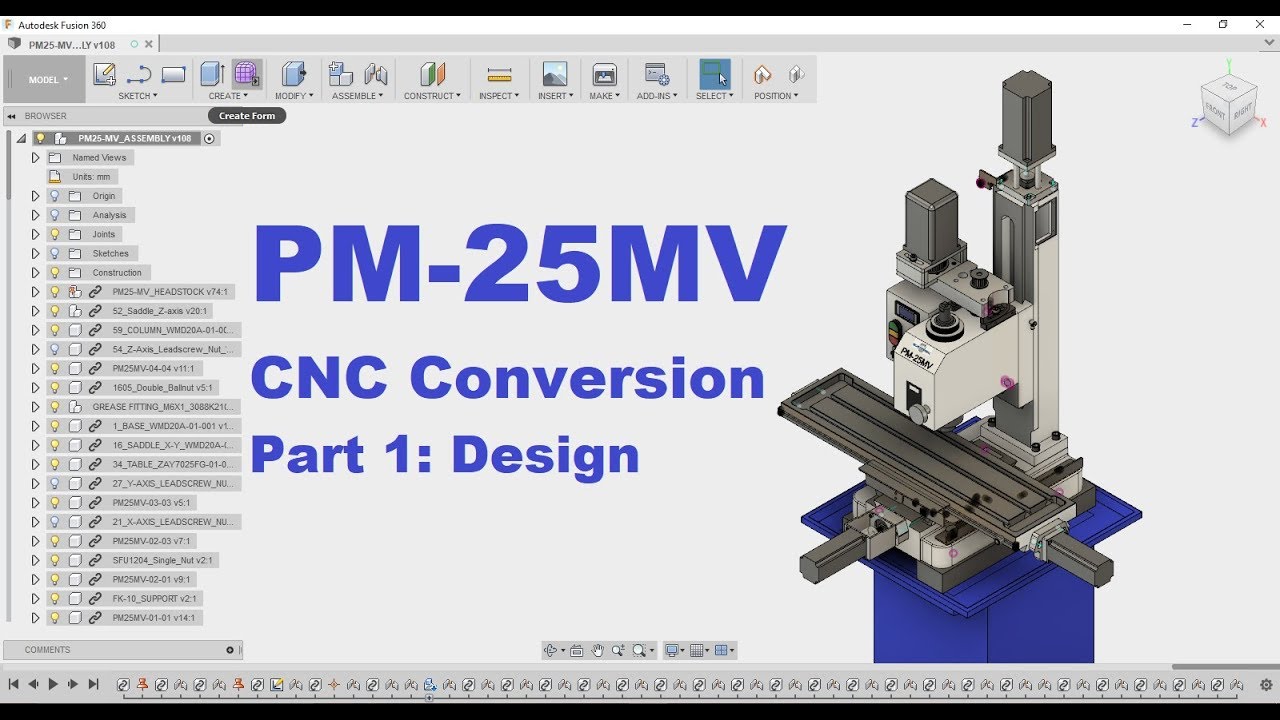Step to the next timeline feature
This screenshot has height=720, width=1280.
(73, 685)
